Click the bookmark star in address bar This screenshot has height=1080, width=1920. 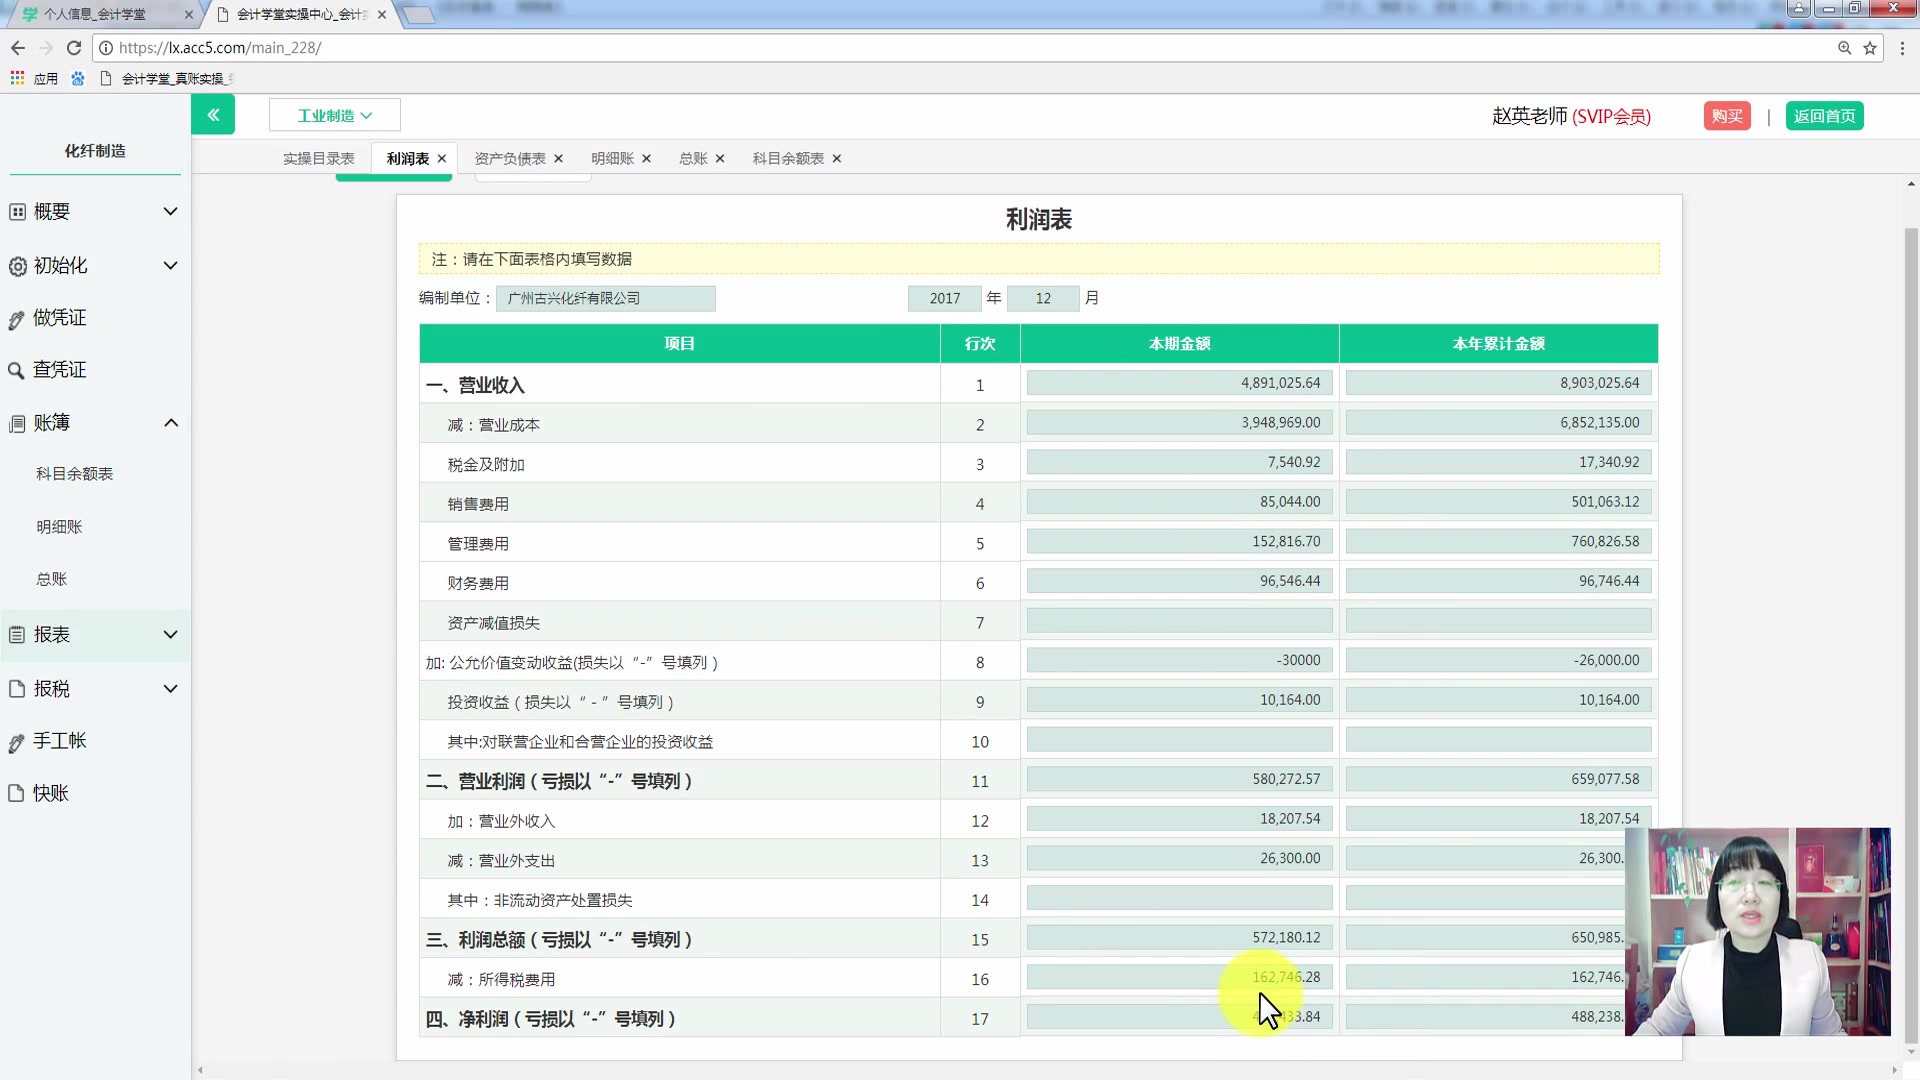point(1870,47)
